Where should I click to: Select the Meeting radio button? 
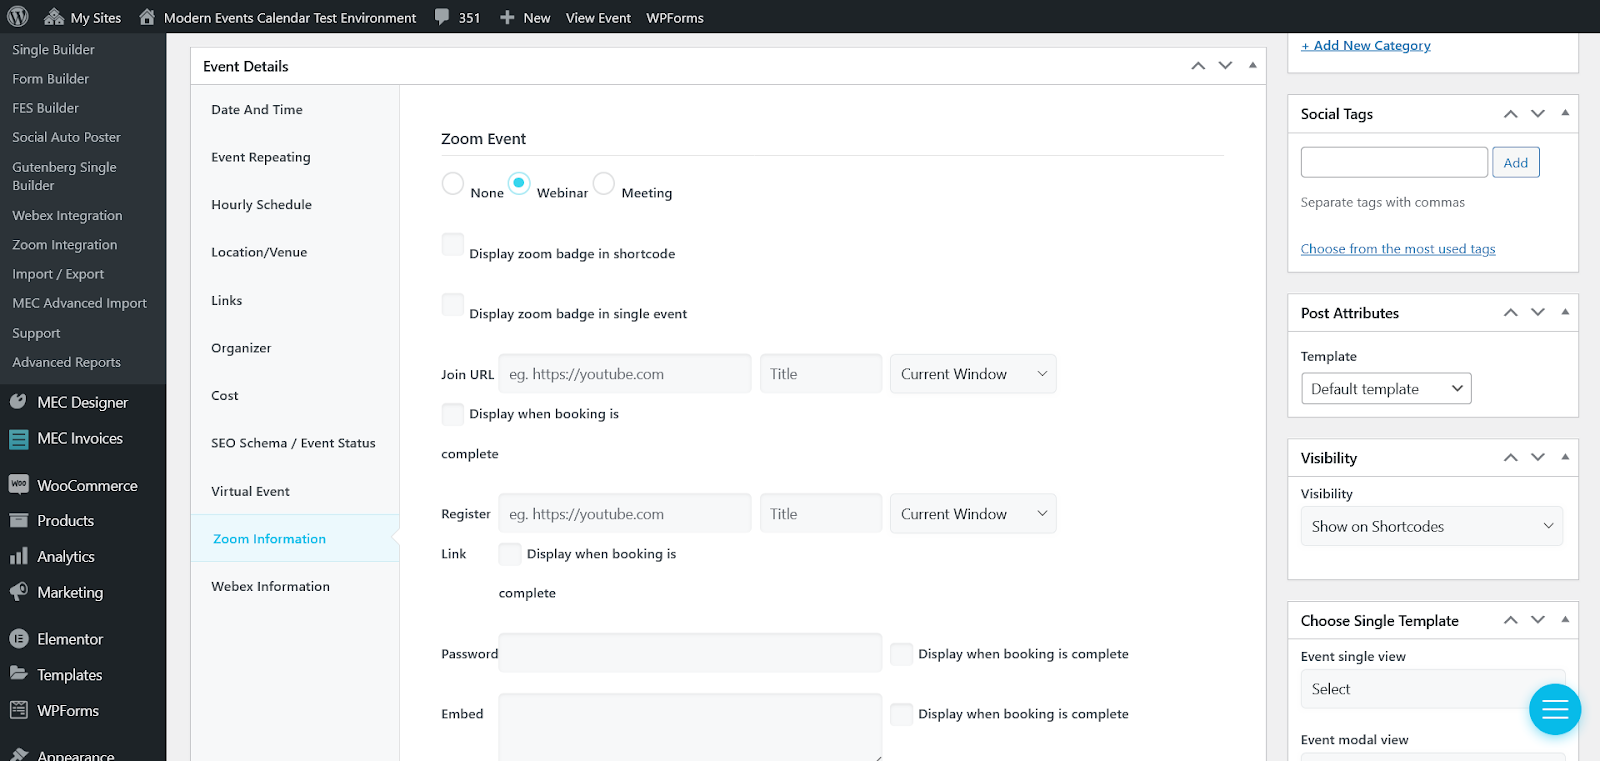604,184
